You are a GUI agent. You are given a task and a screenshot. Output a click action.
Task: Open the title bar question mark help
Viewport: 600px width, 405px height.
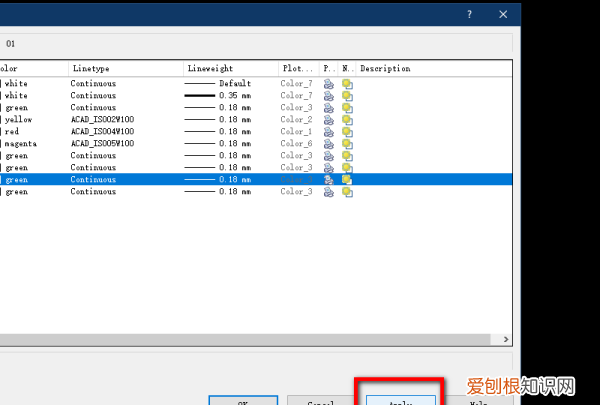pyautogui.click(x=469, y=14)
